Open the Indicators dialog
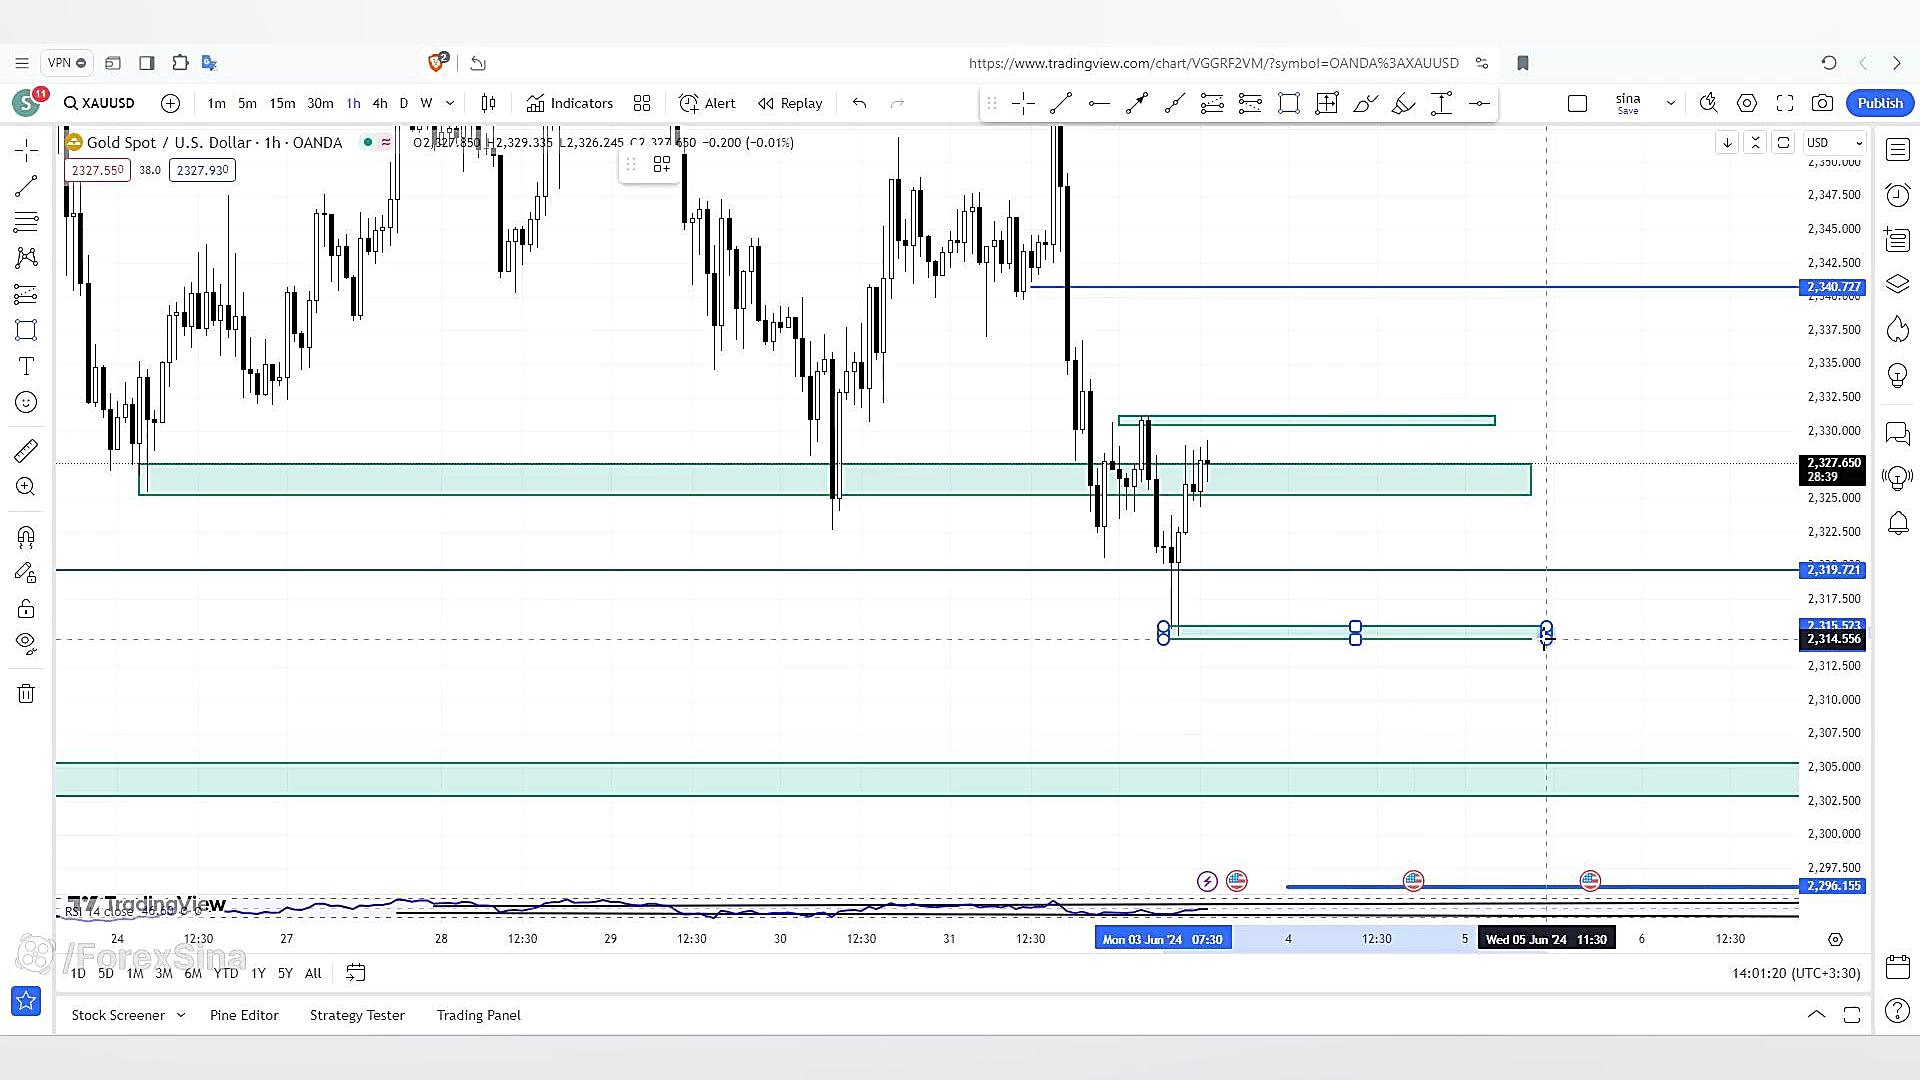 coord(570,103)
